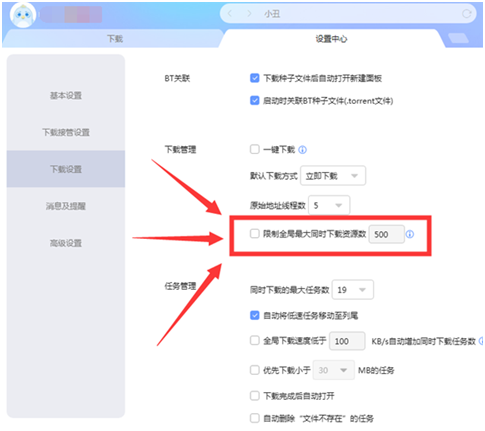Open 同时下载的最大任务数 dropdown showing 19
The height and width of the screenshot is (431, 485).
point(353,290)
